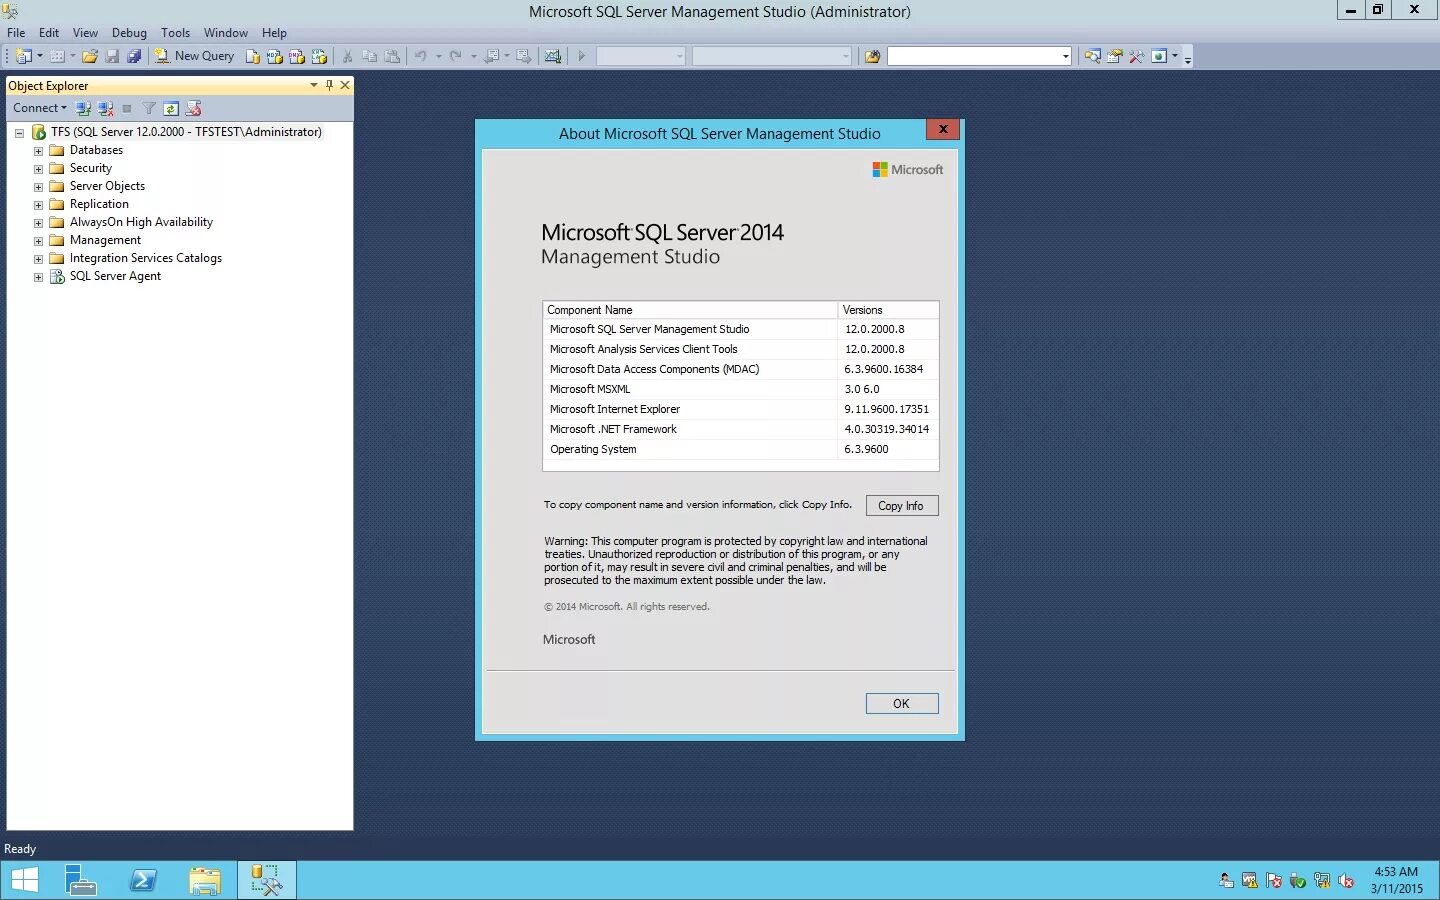The height and width of the screenshot is (900, 1440).
Task: Expand AlwaysOn High Availability node
Action: tap(38, 223)
